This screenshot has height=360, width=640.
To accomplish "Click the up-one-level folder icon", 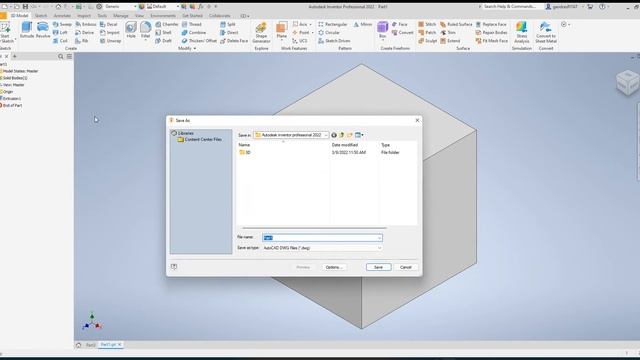I will [342, 135].
